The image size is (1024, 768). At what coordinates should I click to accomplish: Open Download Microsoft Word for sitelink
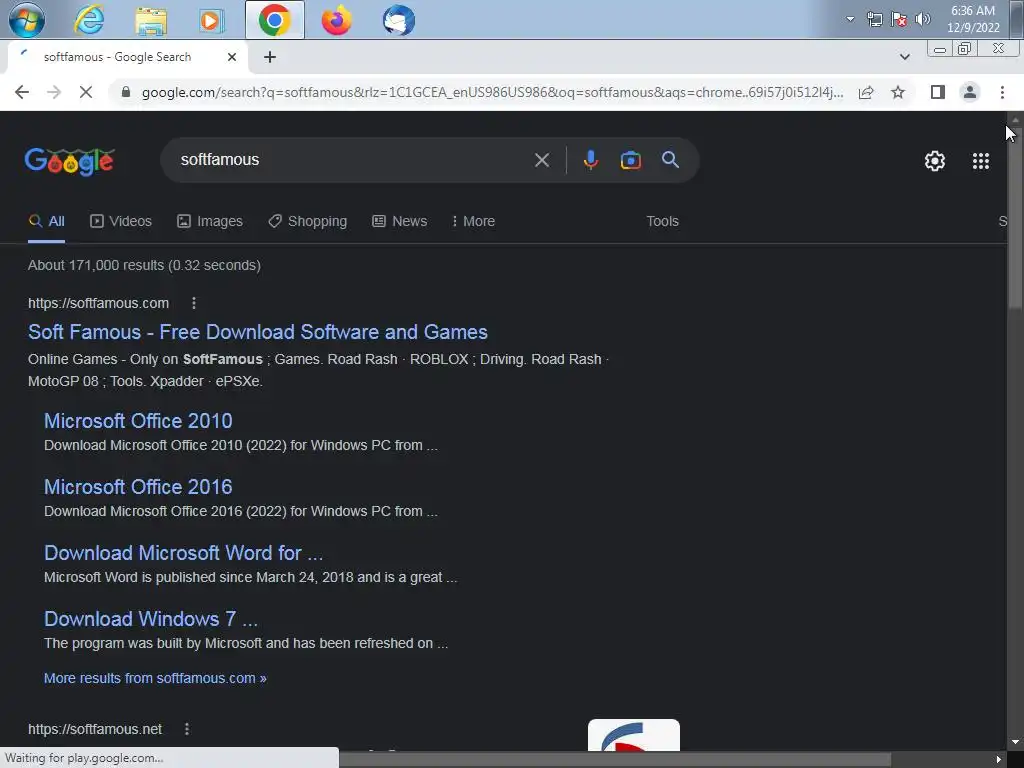point(184,552)
